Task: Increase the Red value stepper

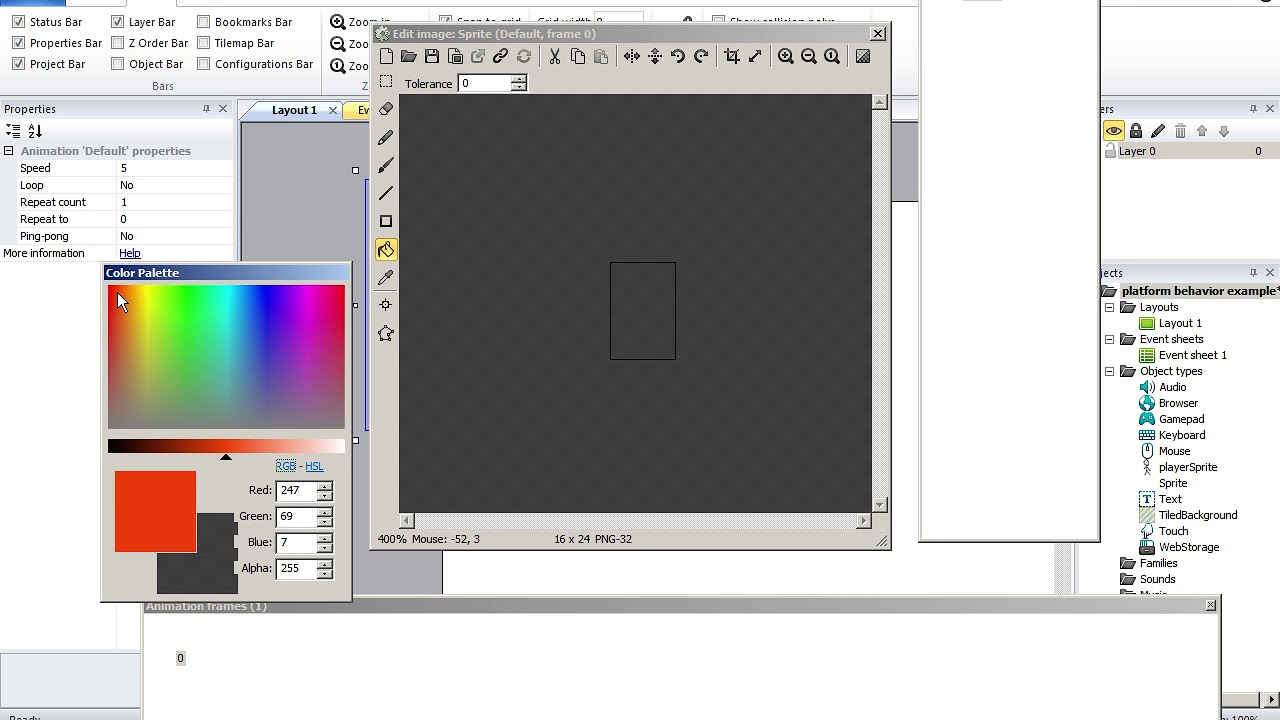Action: pyautogui.click(x=325, y=486)
